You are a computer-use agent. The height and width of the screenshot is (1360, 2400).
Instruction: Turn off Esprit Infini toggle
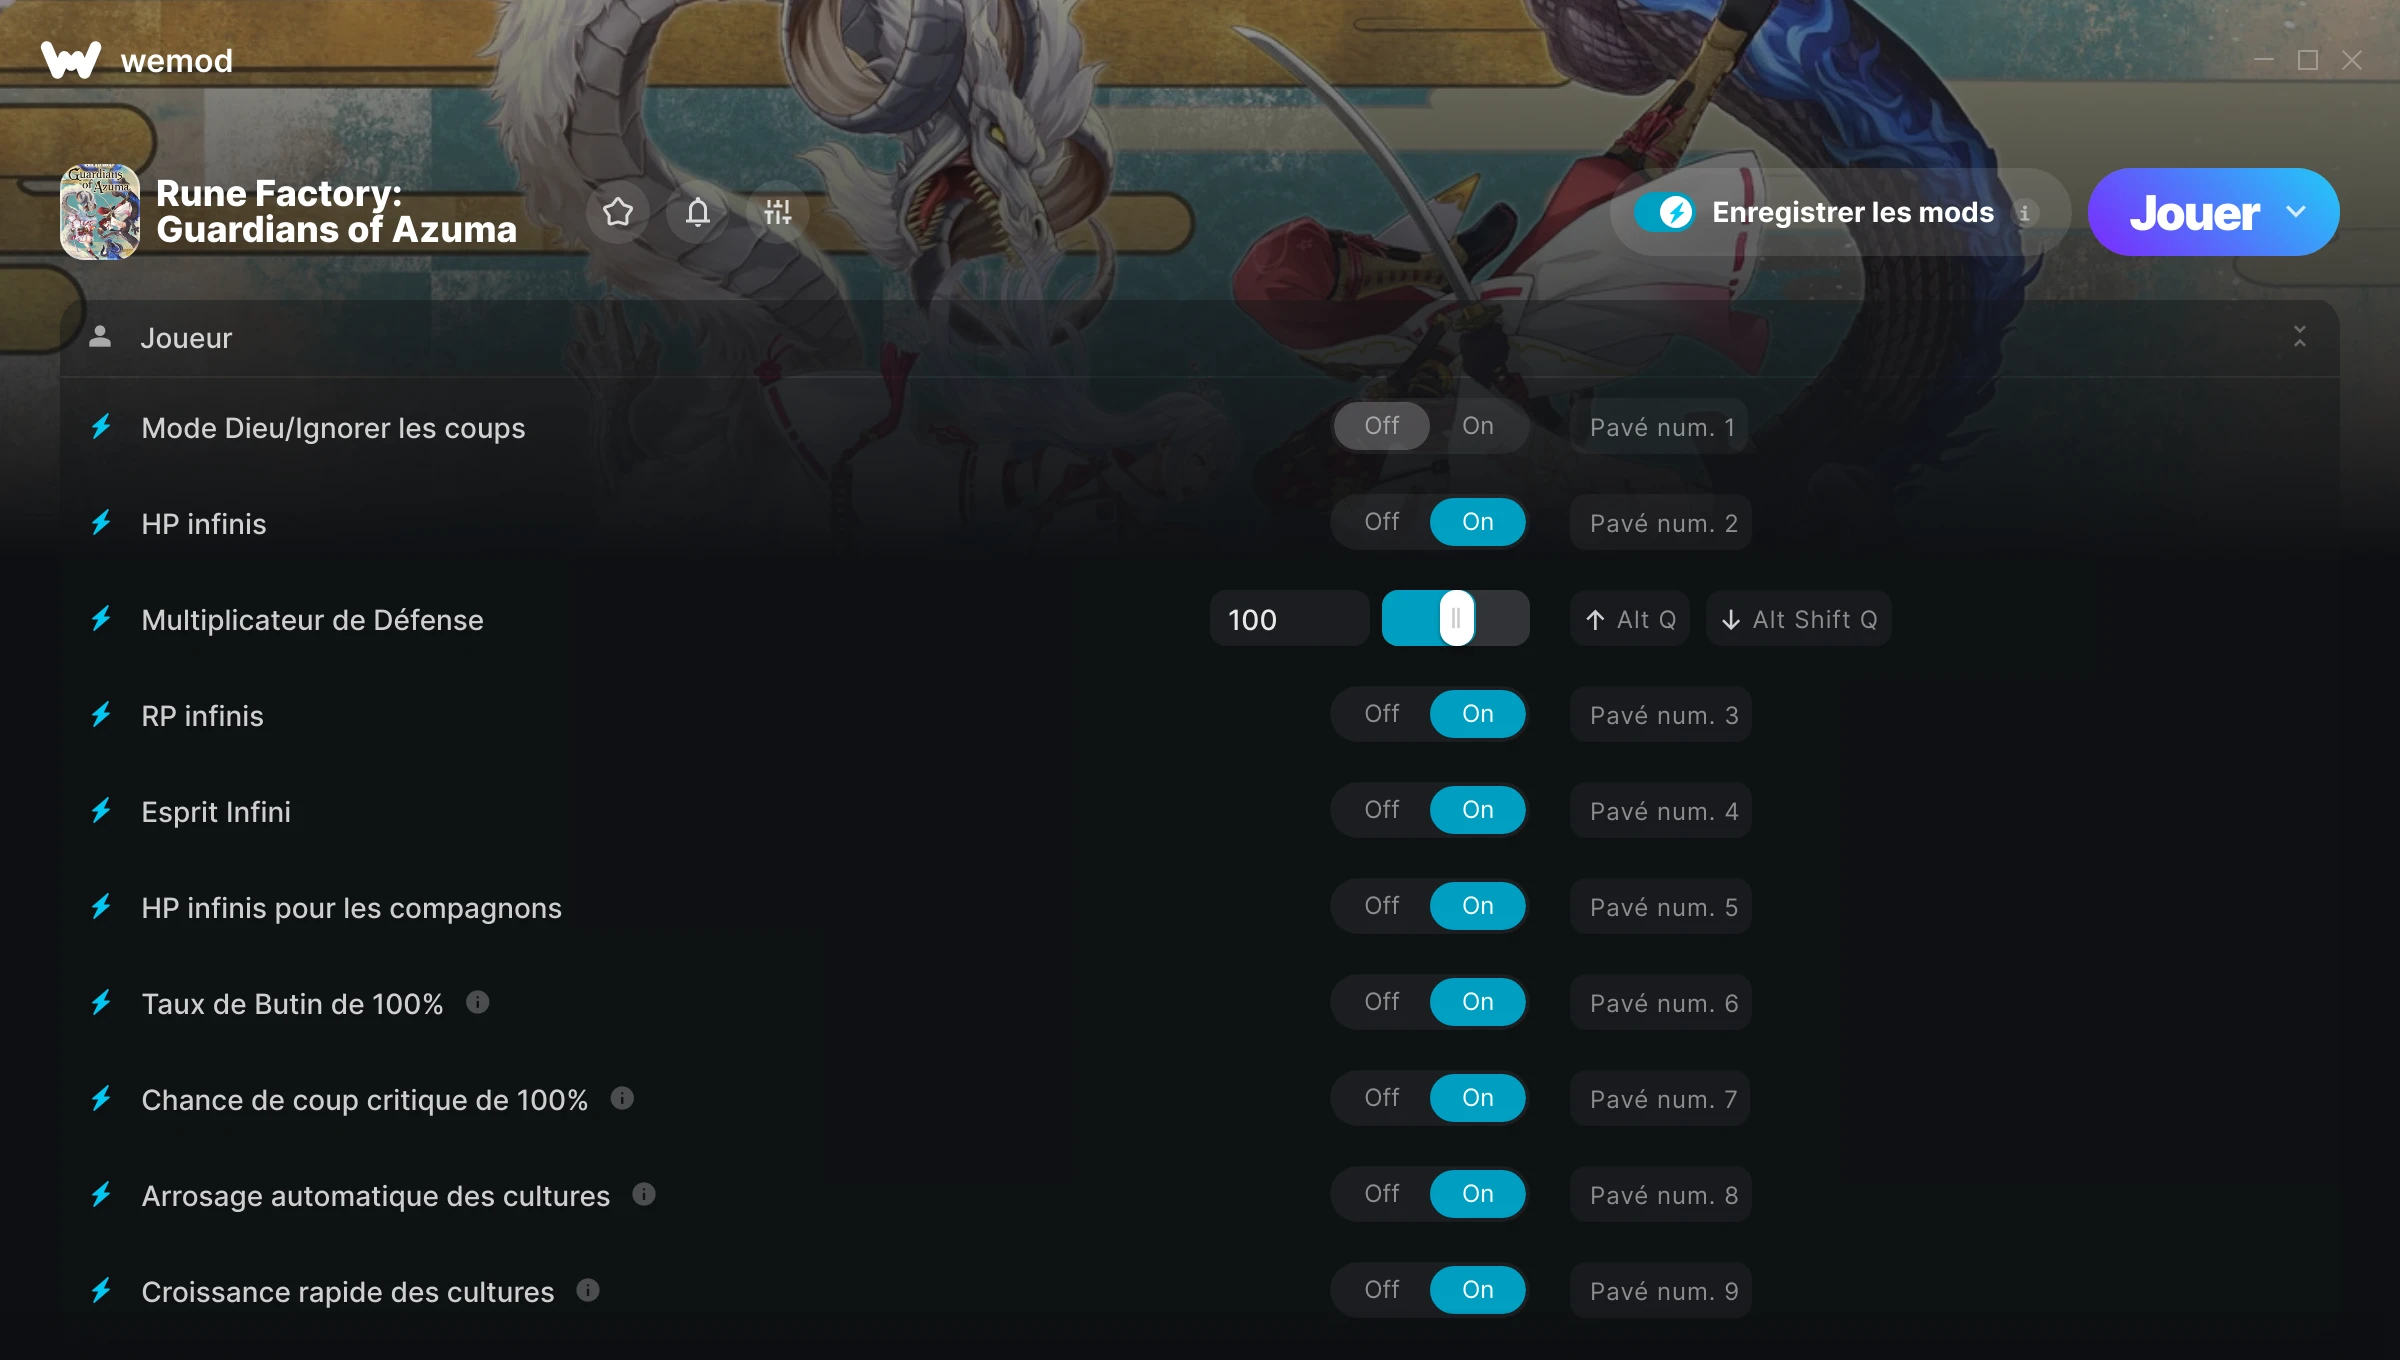tap(1382, 810)
